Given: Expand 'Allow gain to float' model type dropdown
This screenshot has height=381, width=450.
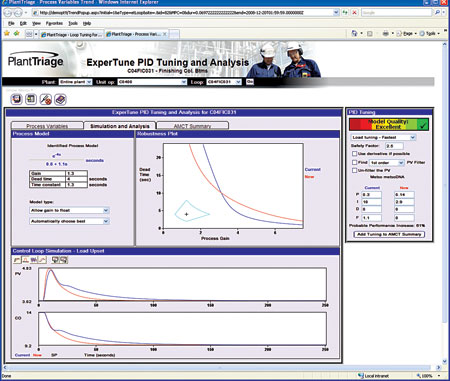Looking at the screenshot, I should 69,210.
